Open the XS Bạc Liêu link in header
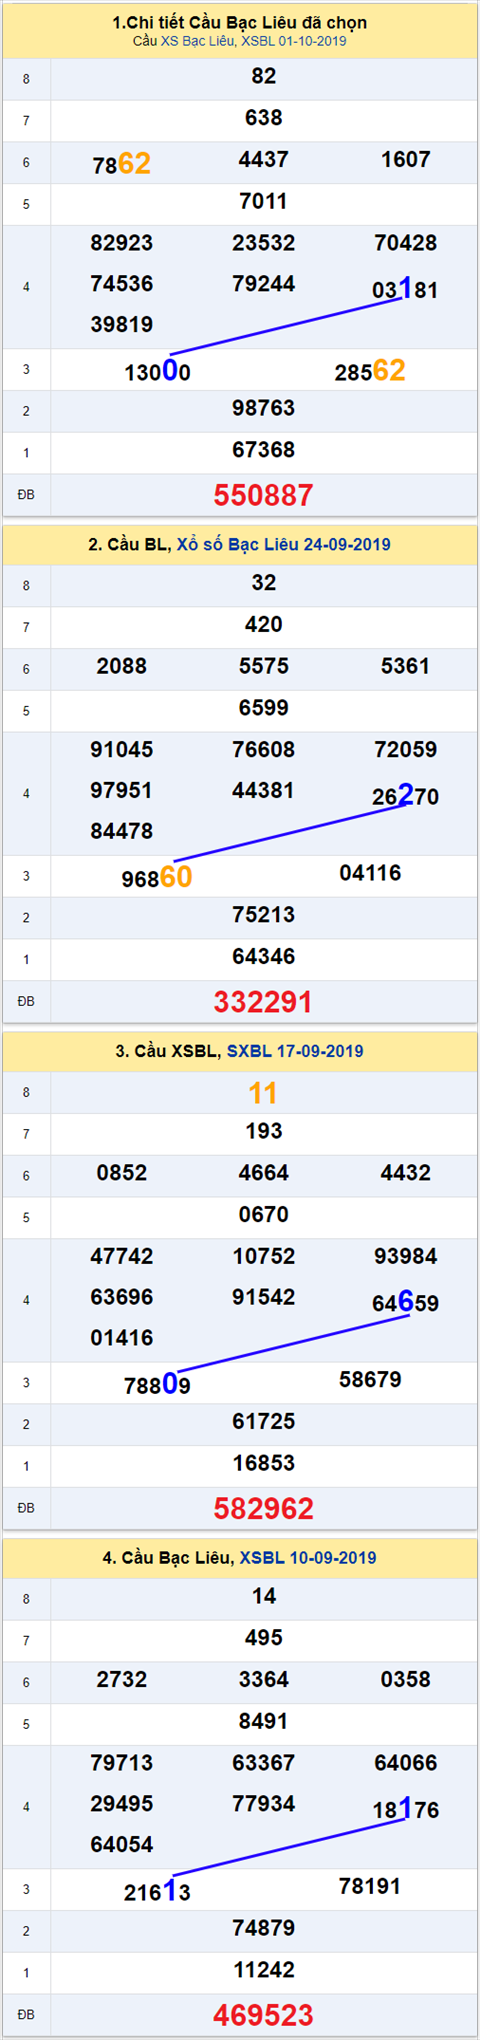The height and width of the screenshot is (2040, 480). [x=198, y=41]
